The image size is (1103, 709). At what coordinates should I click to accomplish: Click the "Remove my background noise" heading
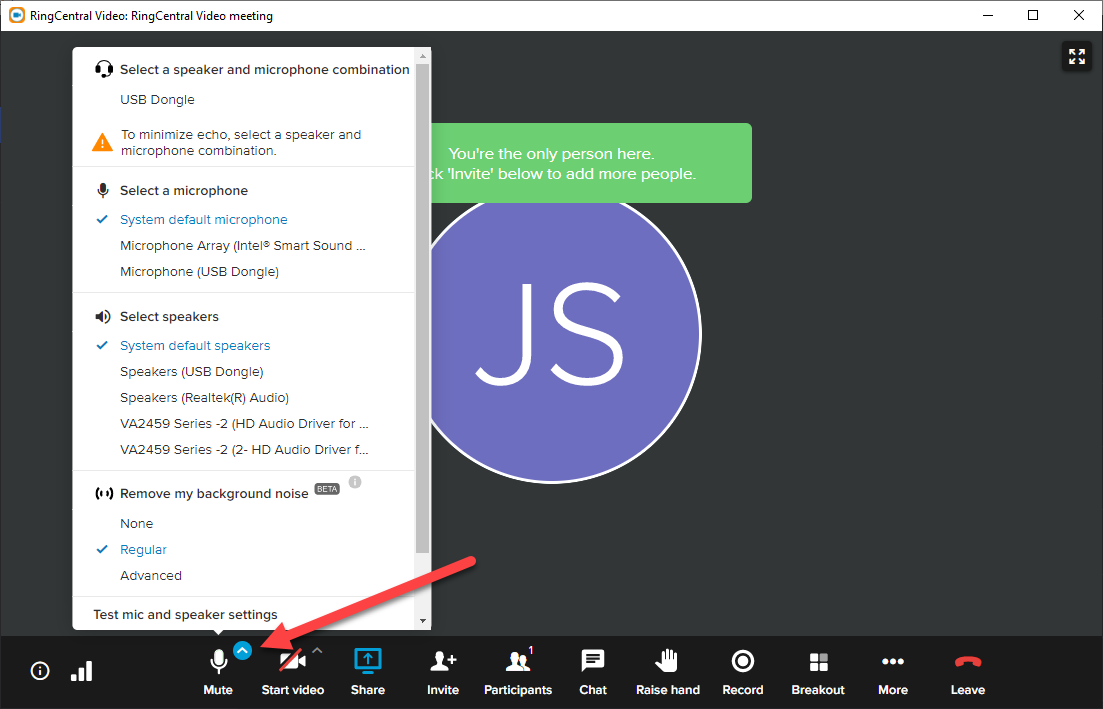pyautogui.click(x=214, y=494)
